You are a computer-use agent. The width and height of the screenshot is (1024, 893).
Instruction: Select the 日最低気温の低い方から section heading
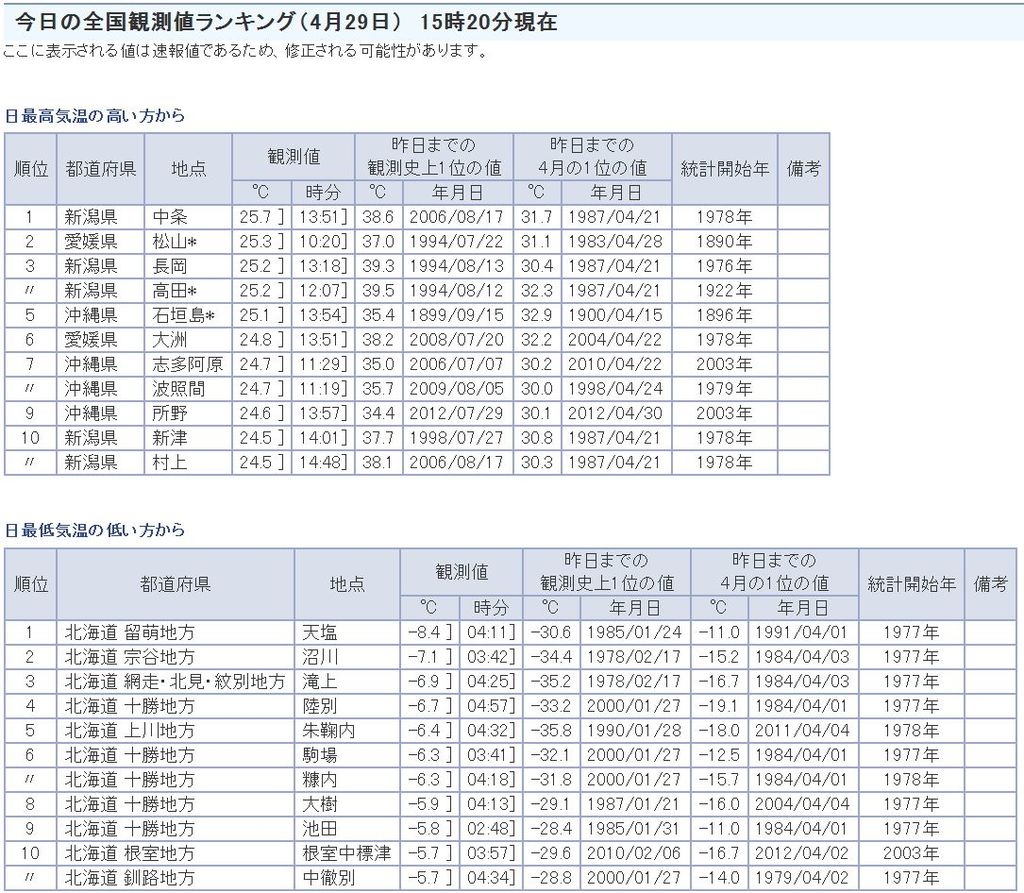pos(95,530)
